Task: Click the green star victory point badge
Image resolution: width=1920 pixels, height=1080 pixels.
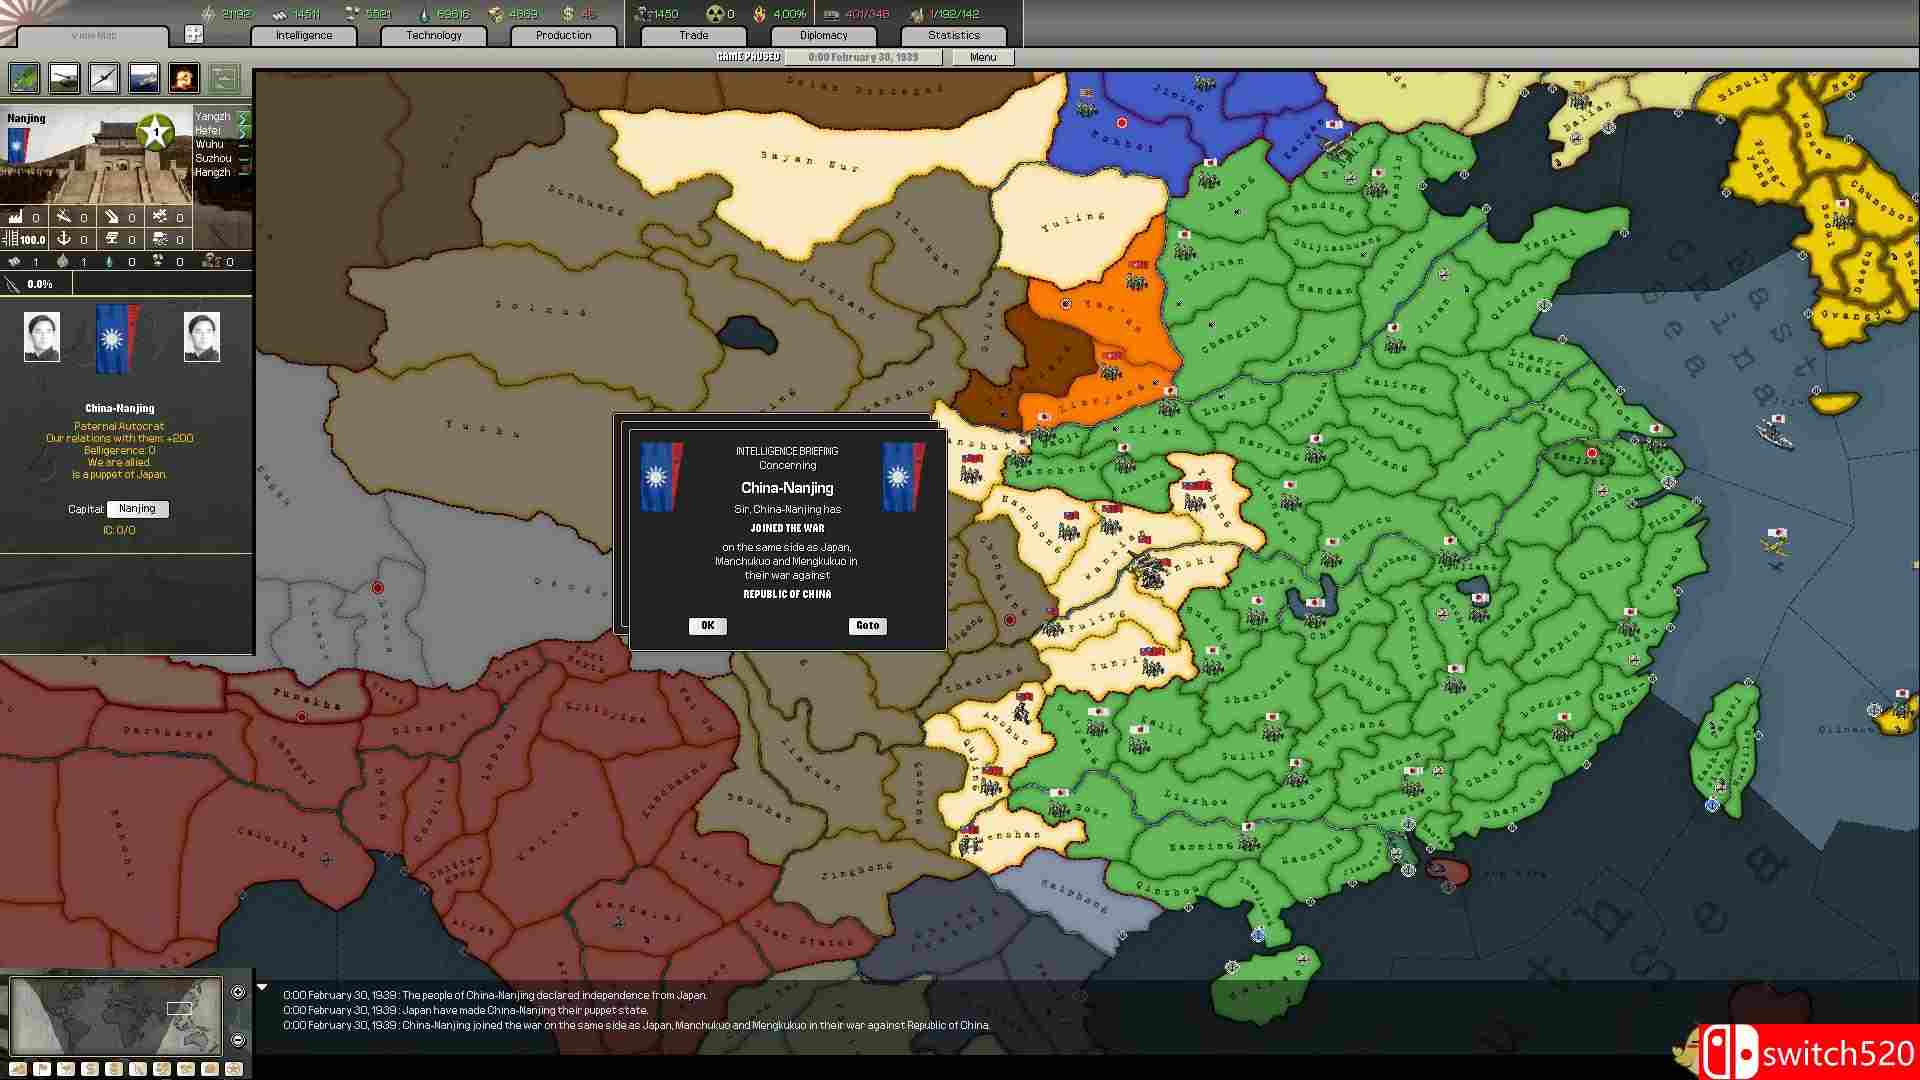Action: pos(155,131)
